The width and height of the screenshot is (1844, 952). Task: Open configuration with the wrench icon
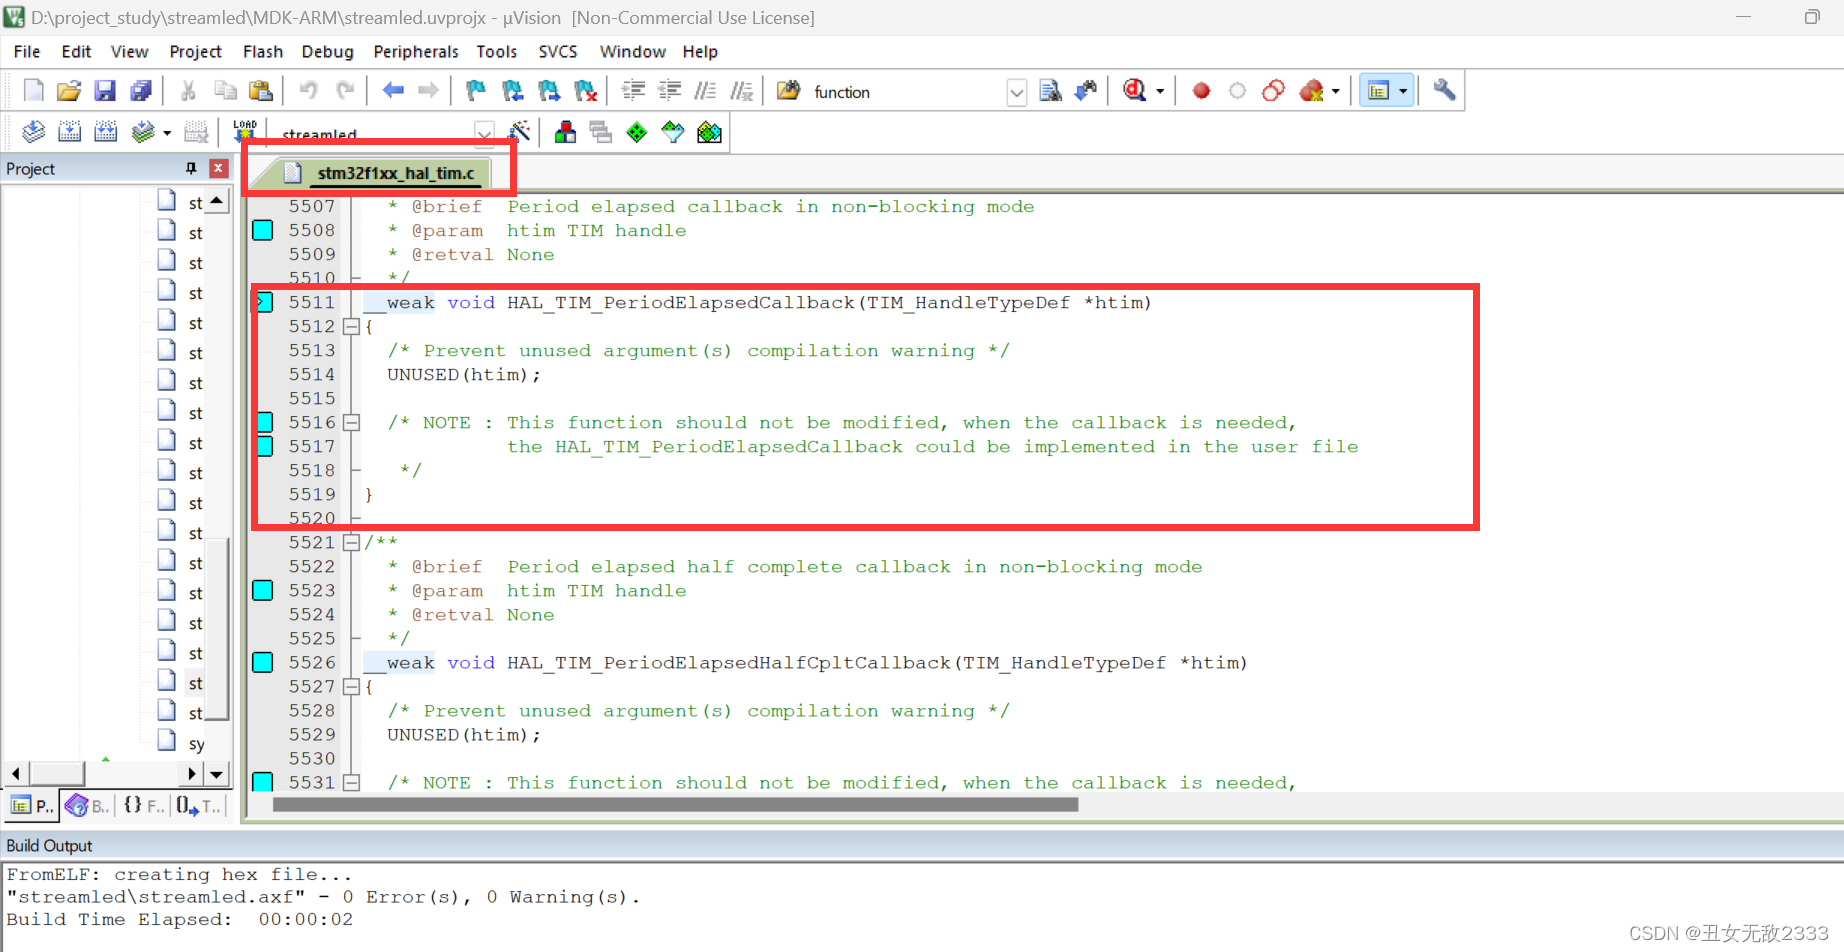1444,91
